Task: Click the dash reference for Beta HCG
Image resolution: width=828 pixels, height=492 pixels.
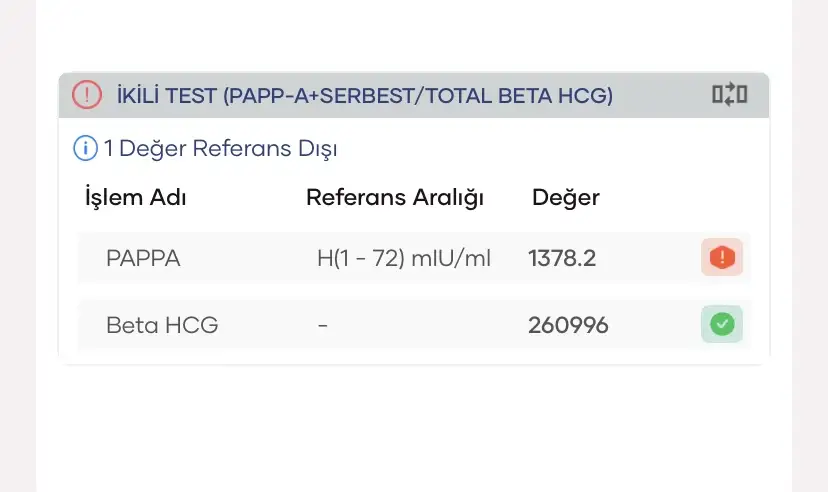Action: (x=323, y=325)
